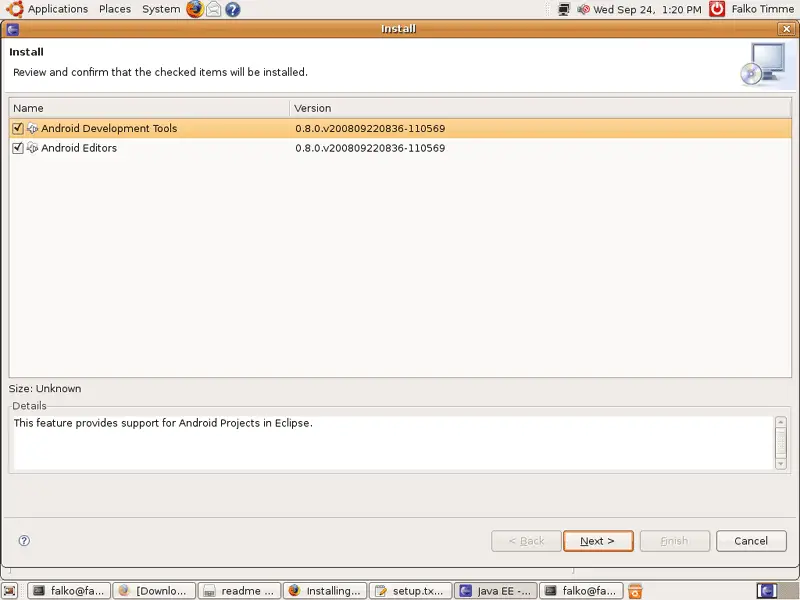Image resolution: width=800 pixels, height=600 pixels.
Task: Click the workspace switcher at bottom right
Action: coord(777,591)
